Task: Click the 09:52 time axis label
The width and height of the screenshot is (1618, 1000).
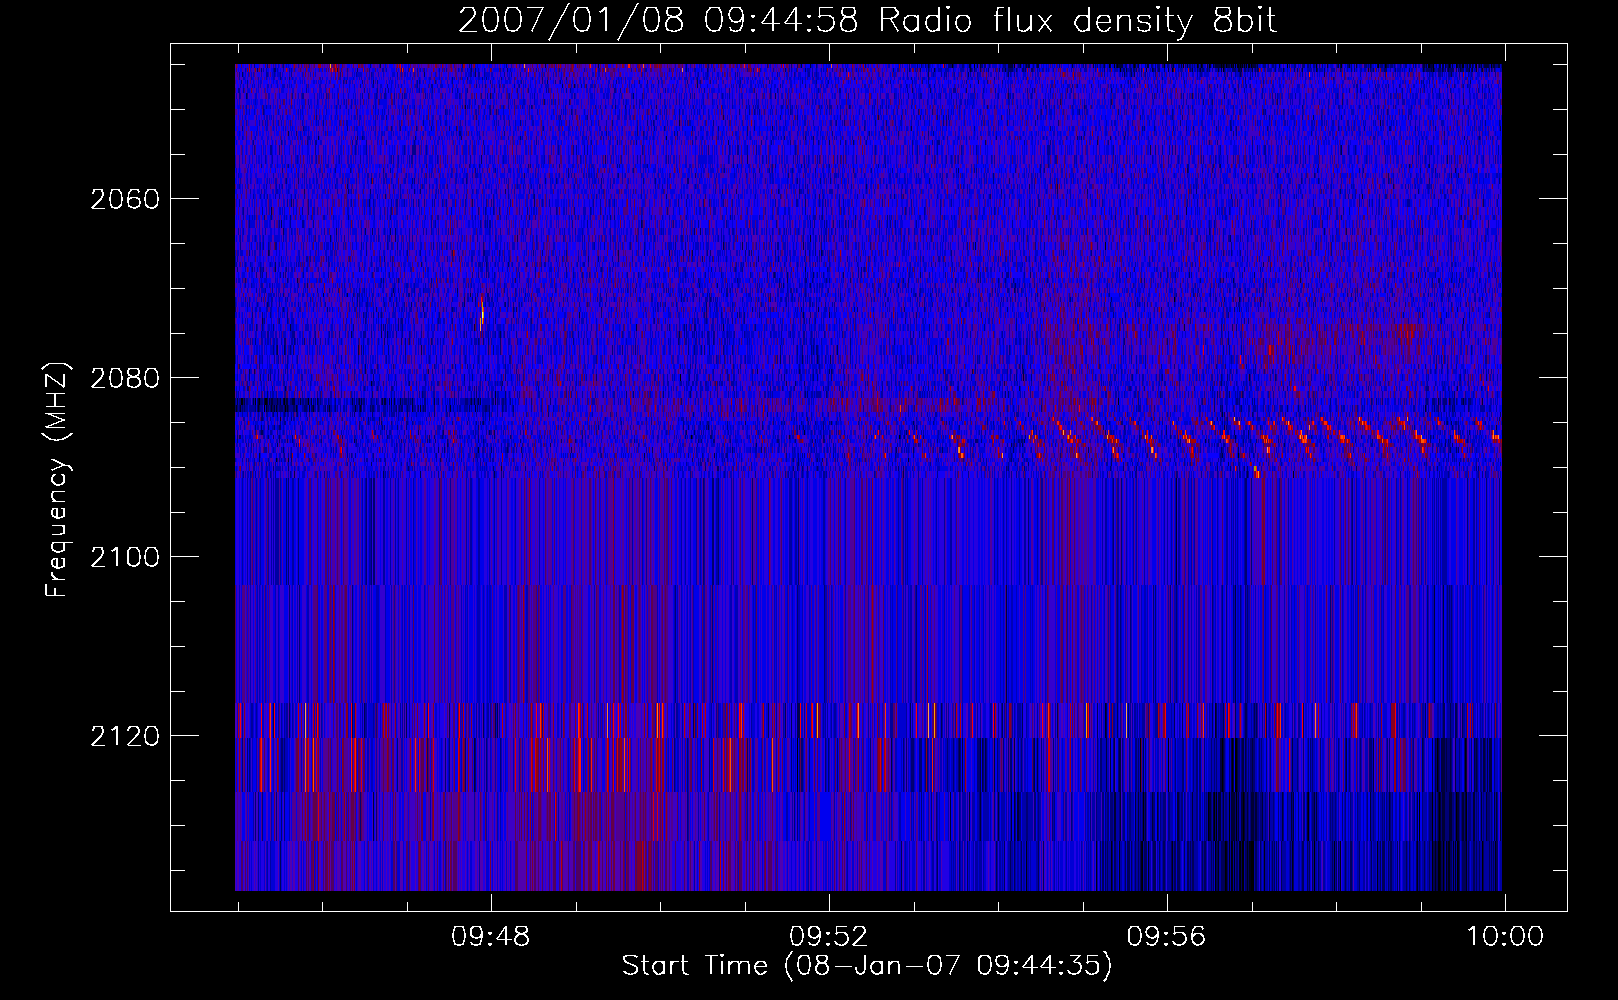Action: (828, 937)
